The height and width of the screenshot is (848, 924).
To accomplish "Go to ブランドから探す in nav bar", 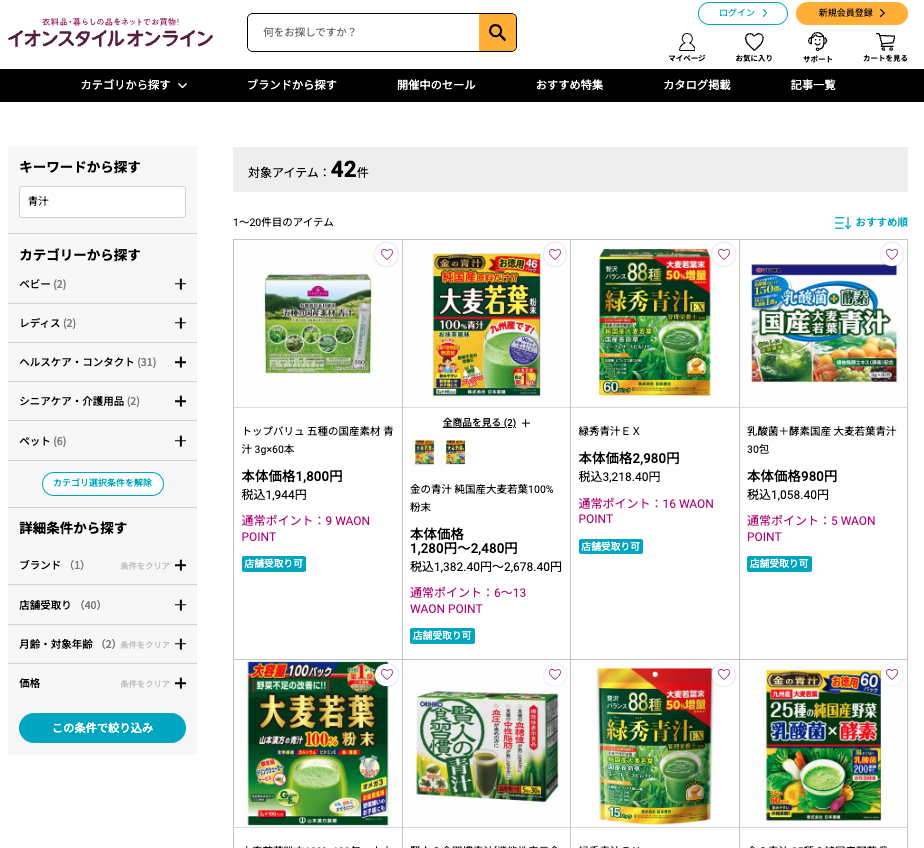I will 292,85.
